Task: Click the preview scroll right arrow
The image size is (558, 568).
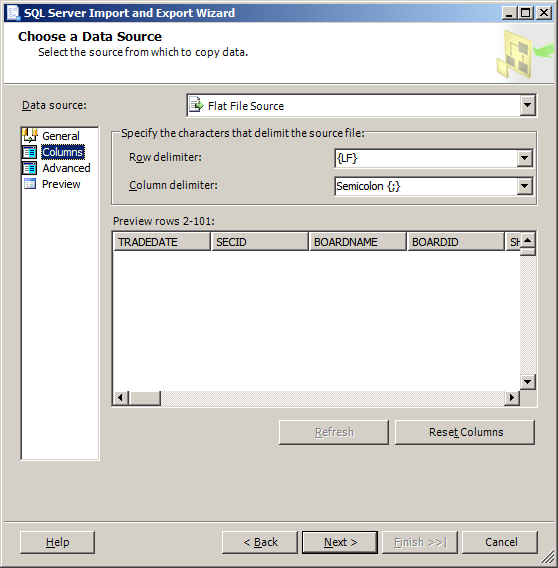Action: 512,398
